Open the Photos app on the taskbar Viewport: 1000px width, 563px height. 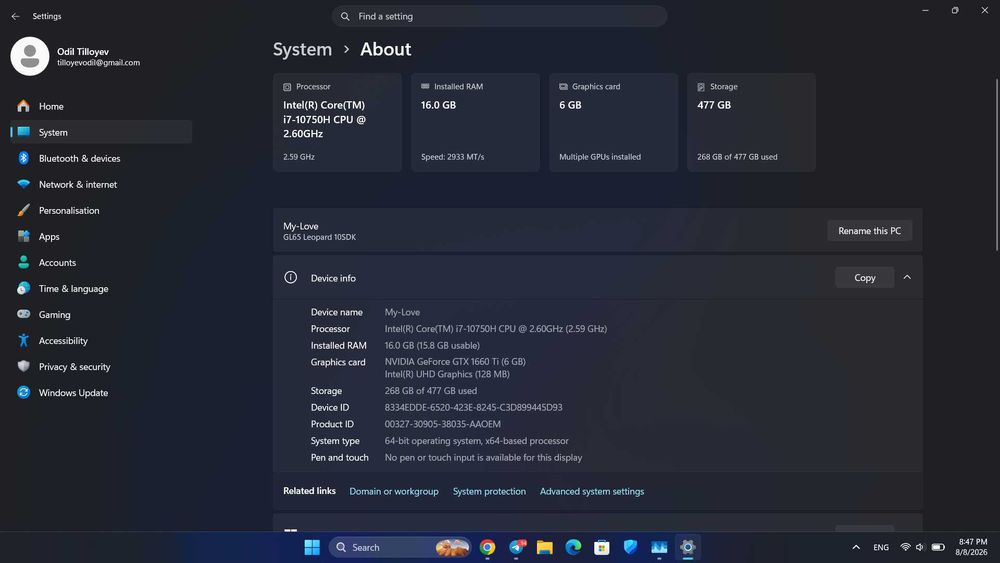(659, 547)
